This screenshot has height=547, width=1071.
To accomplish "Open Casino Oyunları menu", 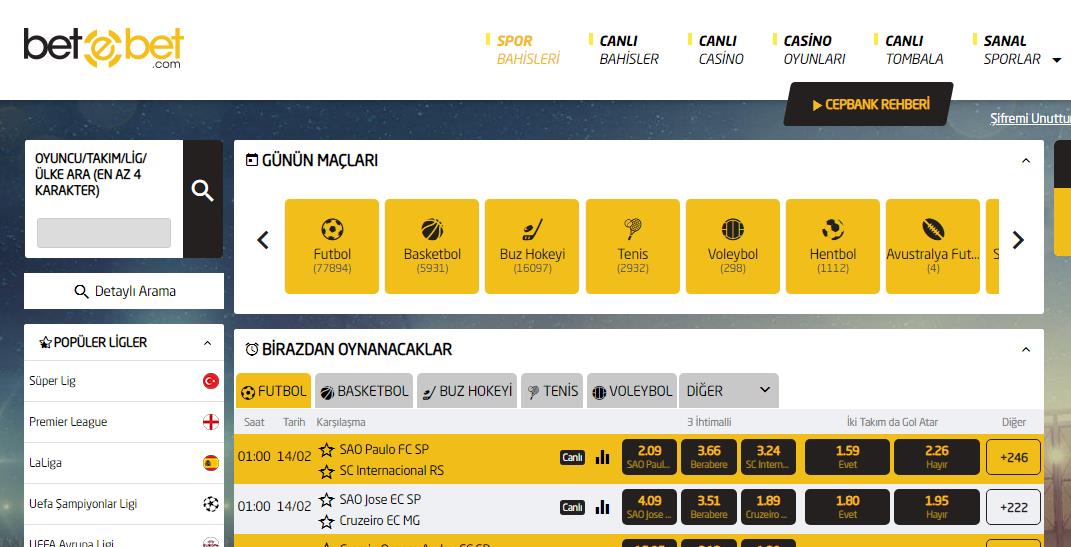I will click(814, 50).
